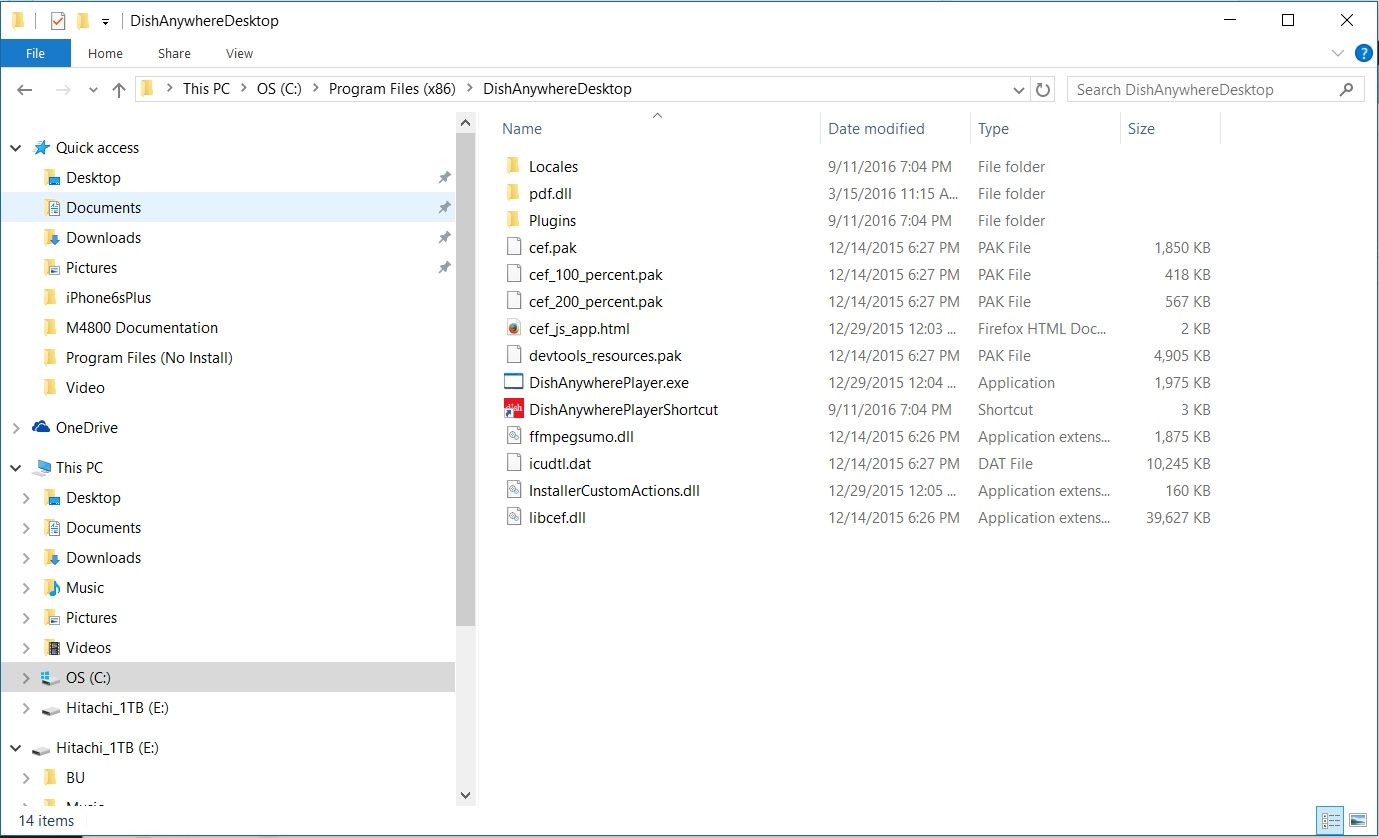This screenshot has height=838, width=1379.
Task: Select the ffmpegsumo.dll file icon
Action: pos(513,436)
